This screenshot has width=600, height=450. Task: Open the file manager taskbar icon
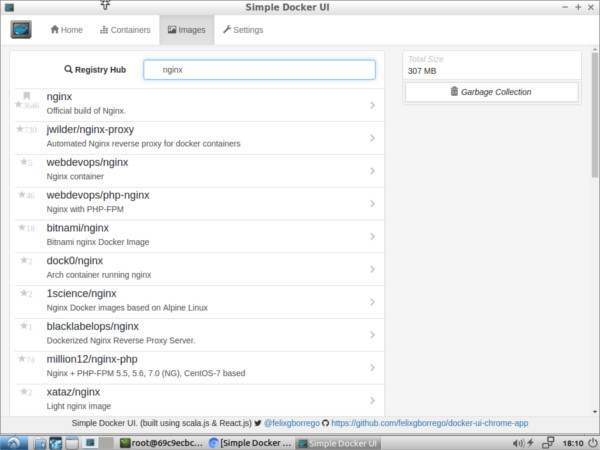(x=39, y=443)
